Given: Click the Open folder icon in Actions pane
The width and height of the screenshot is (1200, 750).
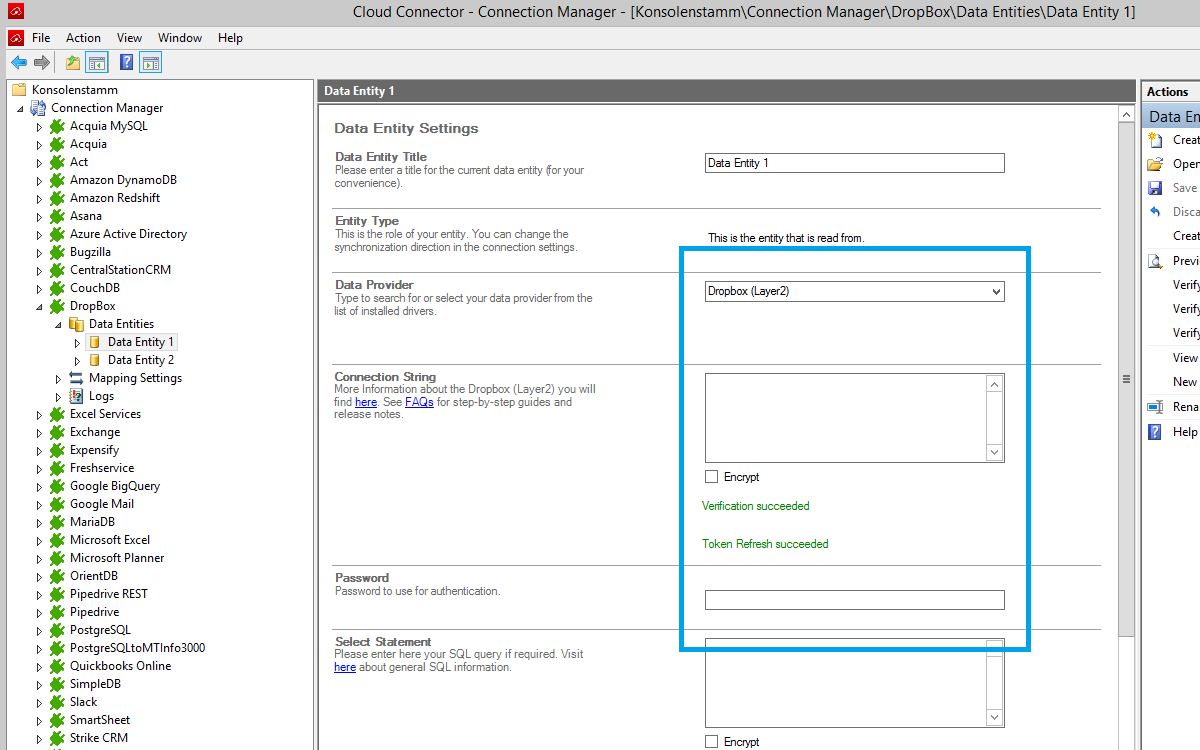Looking at the screenshot, I should [x=1155, y=164].
